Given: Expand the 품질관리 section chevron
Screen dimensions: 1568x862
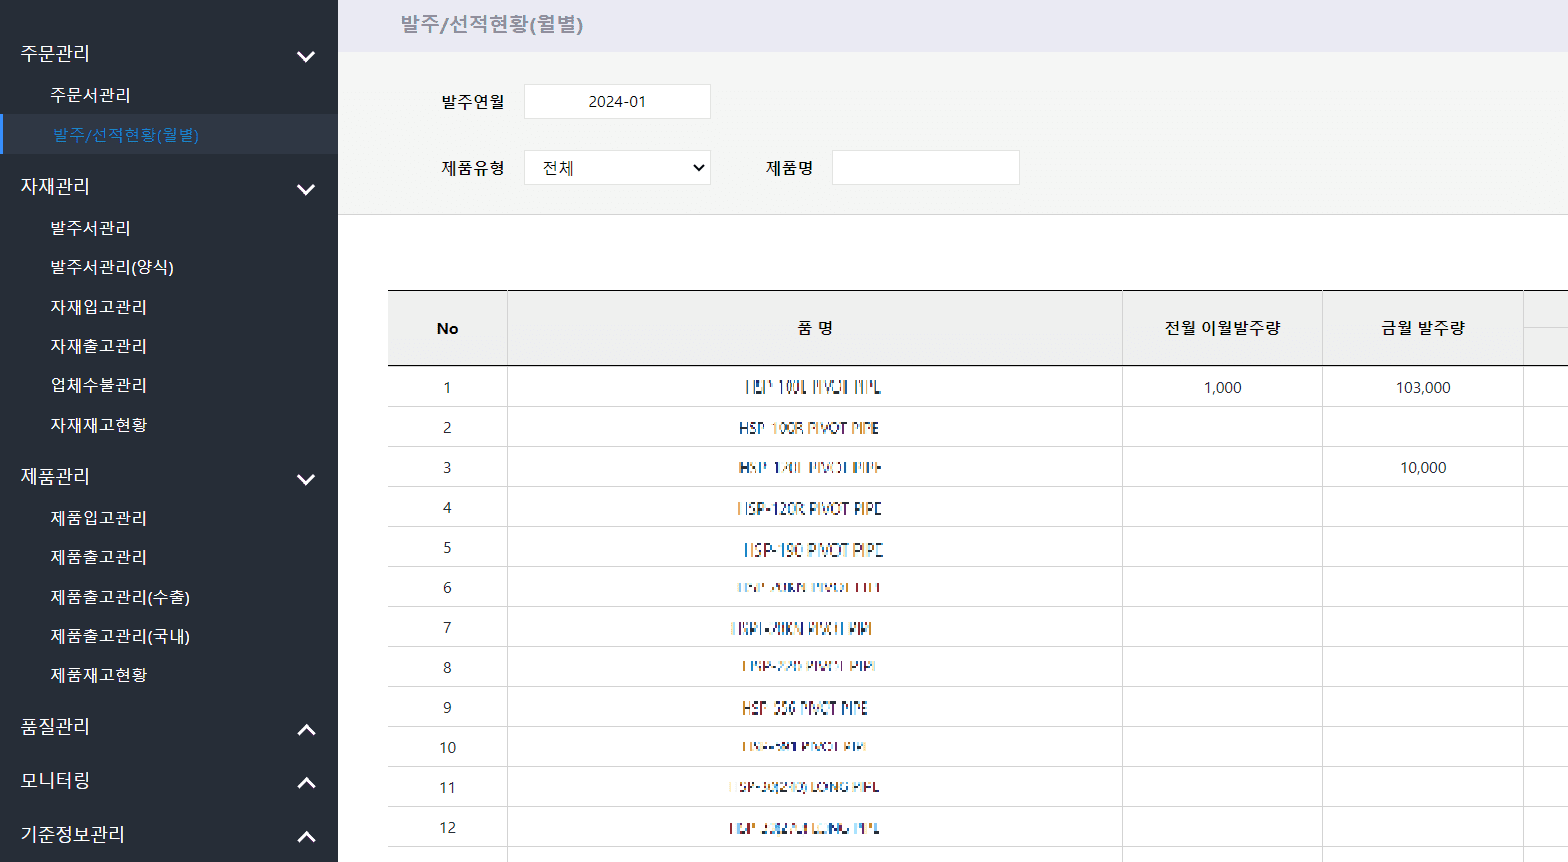Looking at the screenshot, I should pyautogui.click(x=306, y=729).
